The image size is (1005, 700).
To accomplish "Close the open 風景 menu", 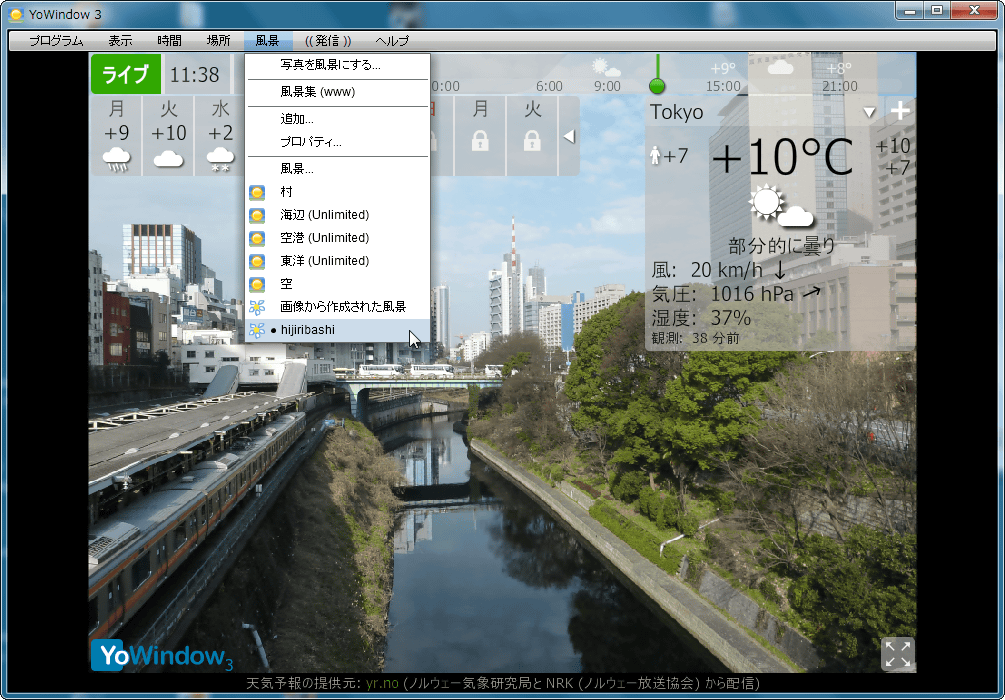I will (x=268, y=41).
